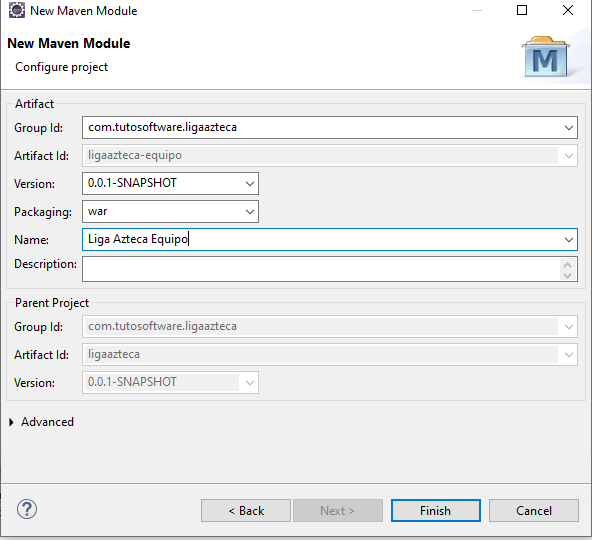Click the Parent Project group heading
The width and height of the screenshot is (592, 540).
point(52,303)
